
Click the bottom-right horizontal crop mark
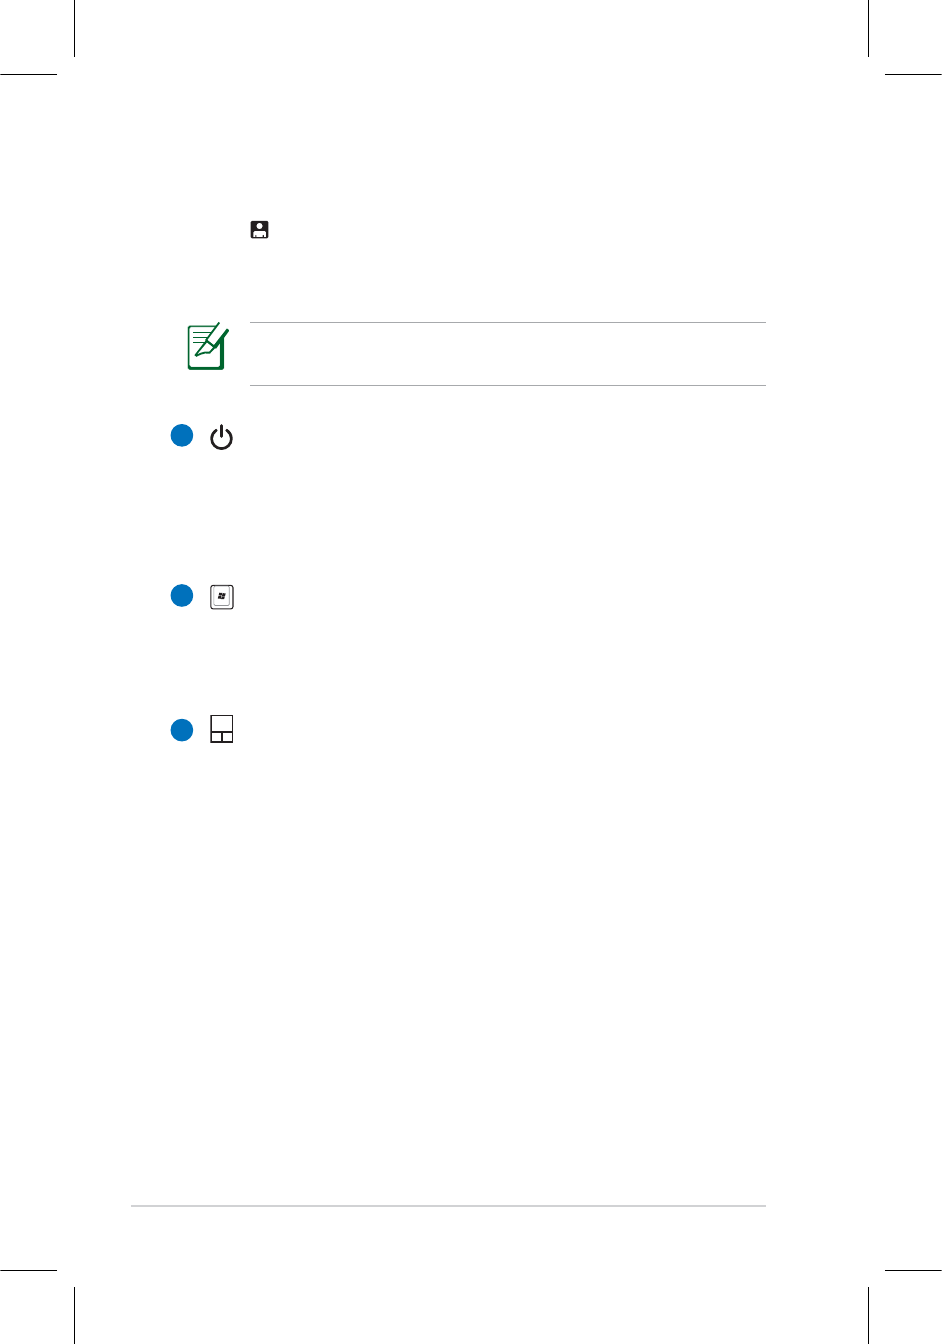click(913, 1270)
